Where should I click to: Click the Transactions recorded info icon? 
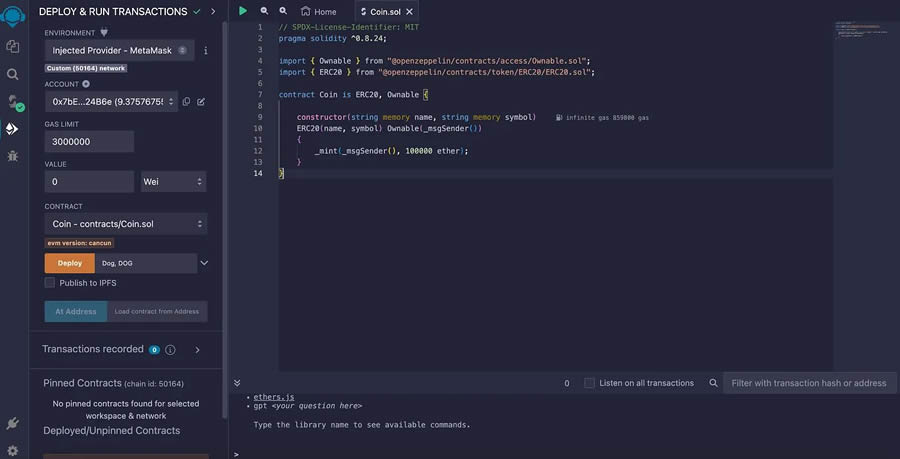pos(170,349)
